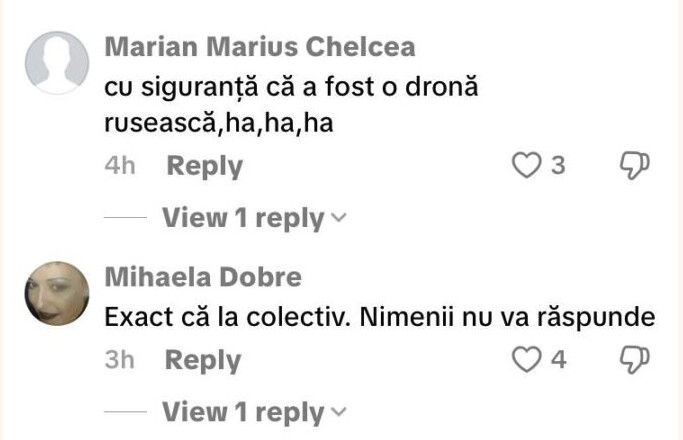The width and height of the screenshot is (683, 440).
Task: Like Marian Marius Chelcea's comment with the heart
Action: click(526, 166)
